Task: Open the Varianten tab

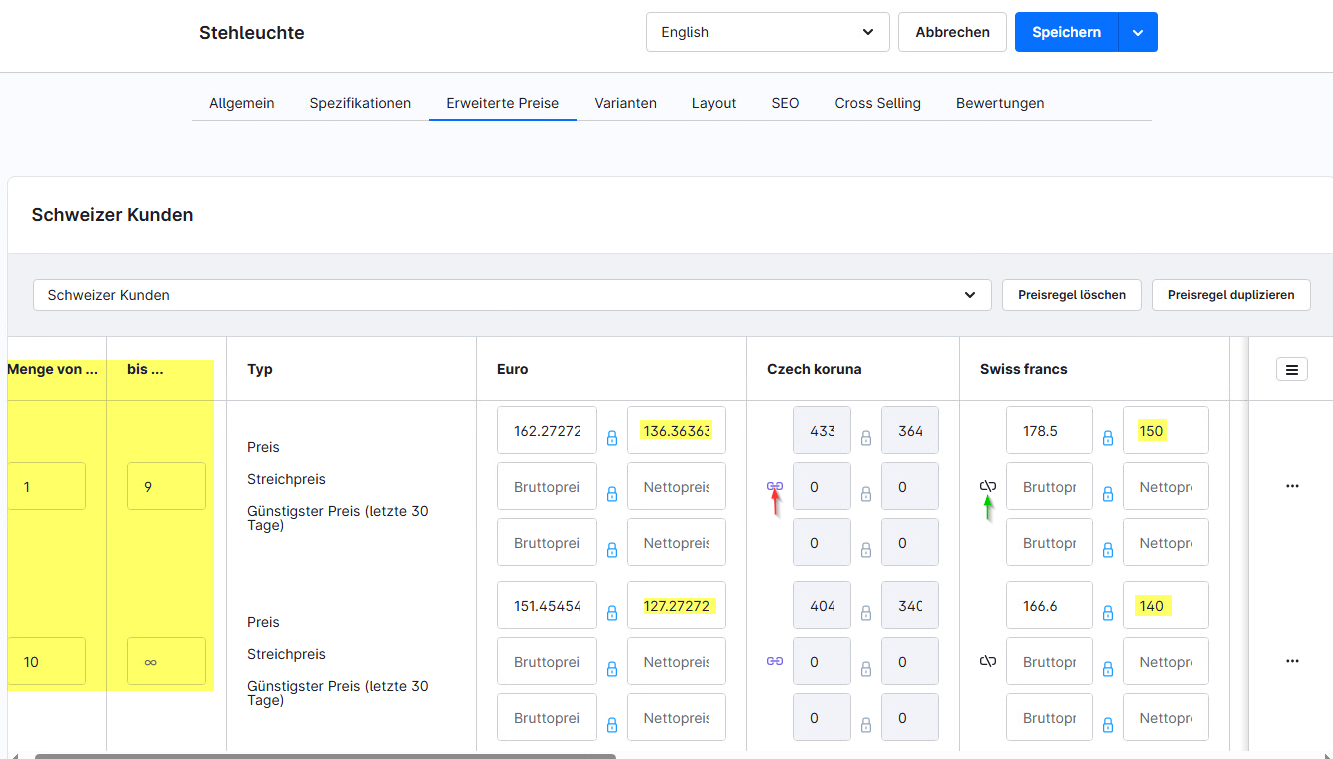Action: (x=626, y=103)
